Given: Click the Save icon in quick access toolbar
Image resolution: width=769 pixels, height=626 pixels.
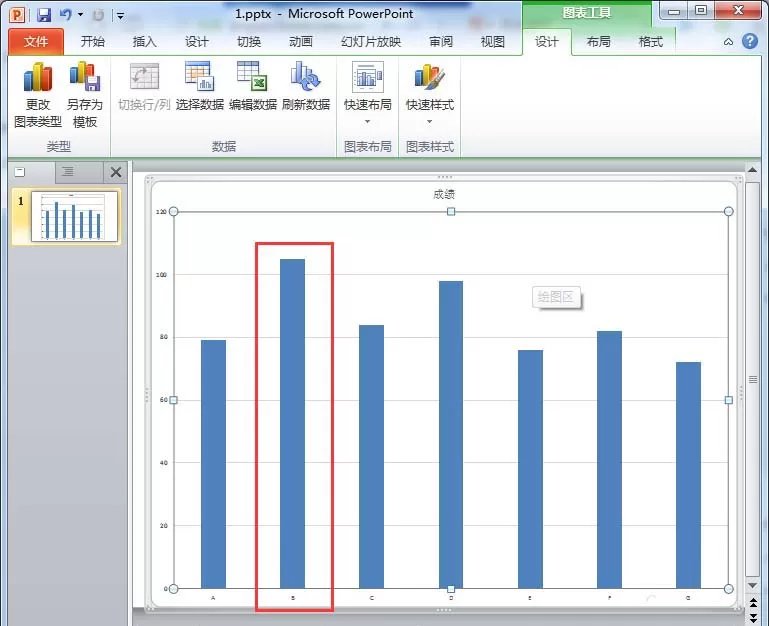Looking at the screenshot, I should 44,15.
